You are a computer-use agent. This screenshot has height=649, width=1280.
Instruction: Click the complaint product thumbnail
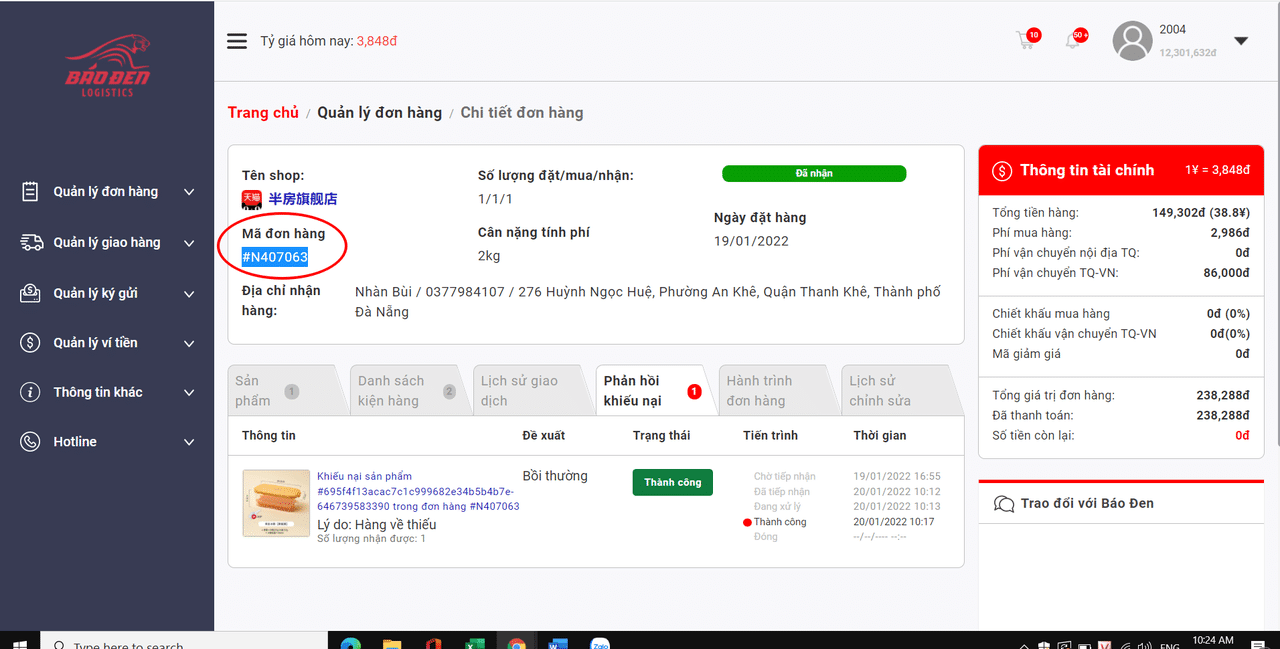[276, 503]
